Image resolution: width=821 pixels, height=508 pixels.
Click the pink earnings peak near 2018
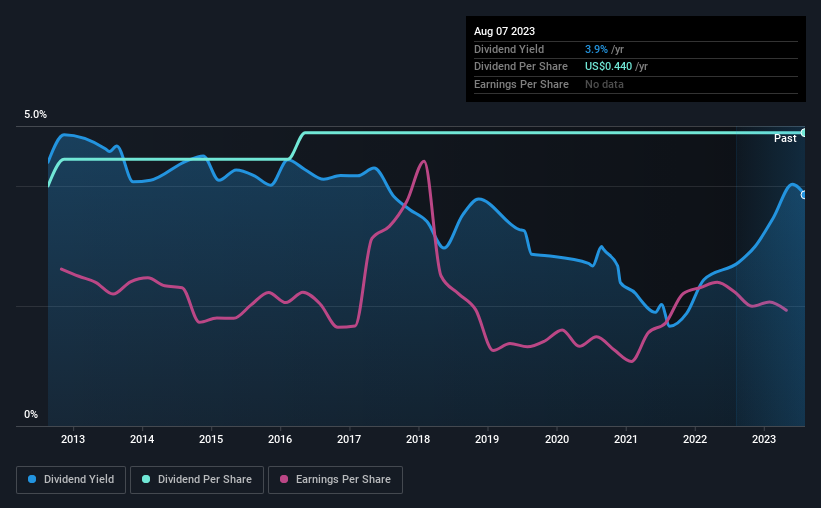(x=424, y=162)
